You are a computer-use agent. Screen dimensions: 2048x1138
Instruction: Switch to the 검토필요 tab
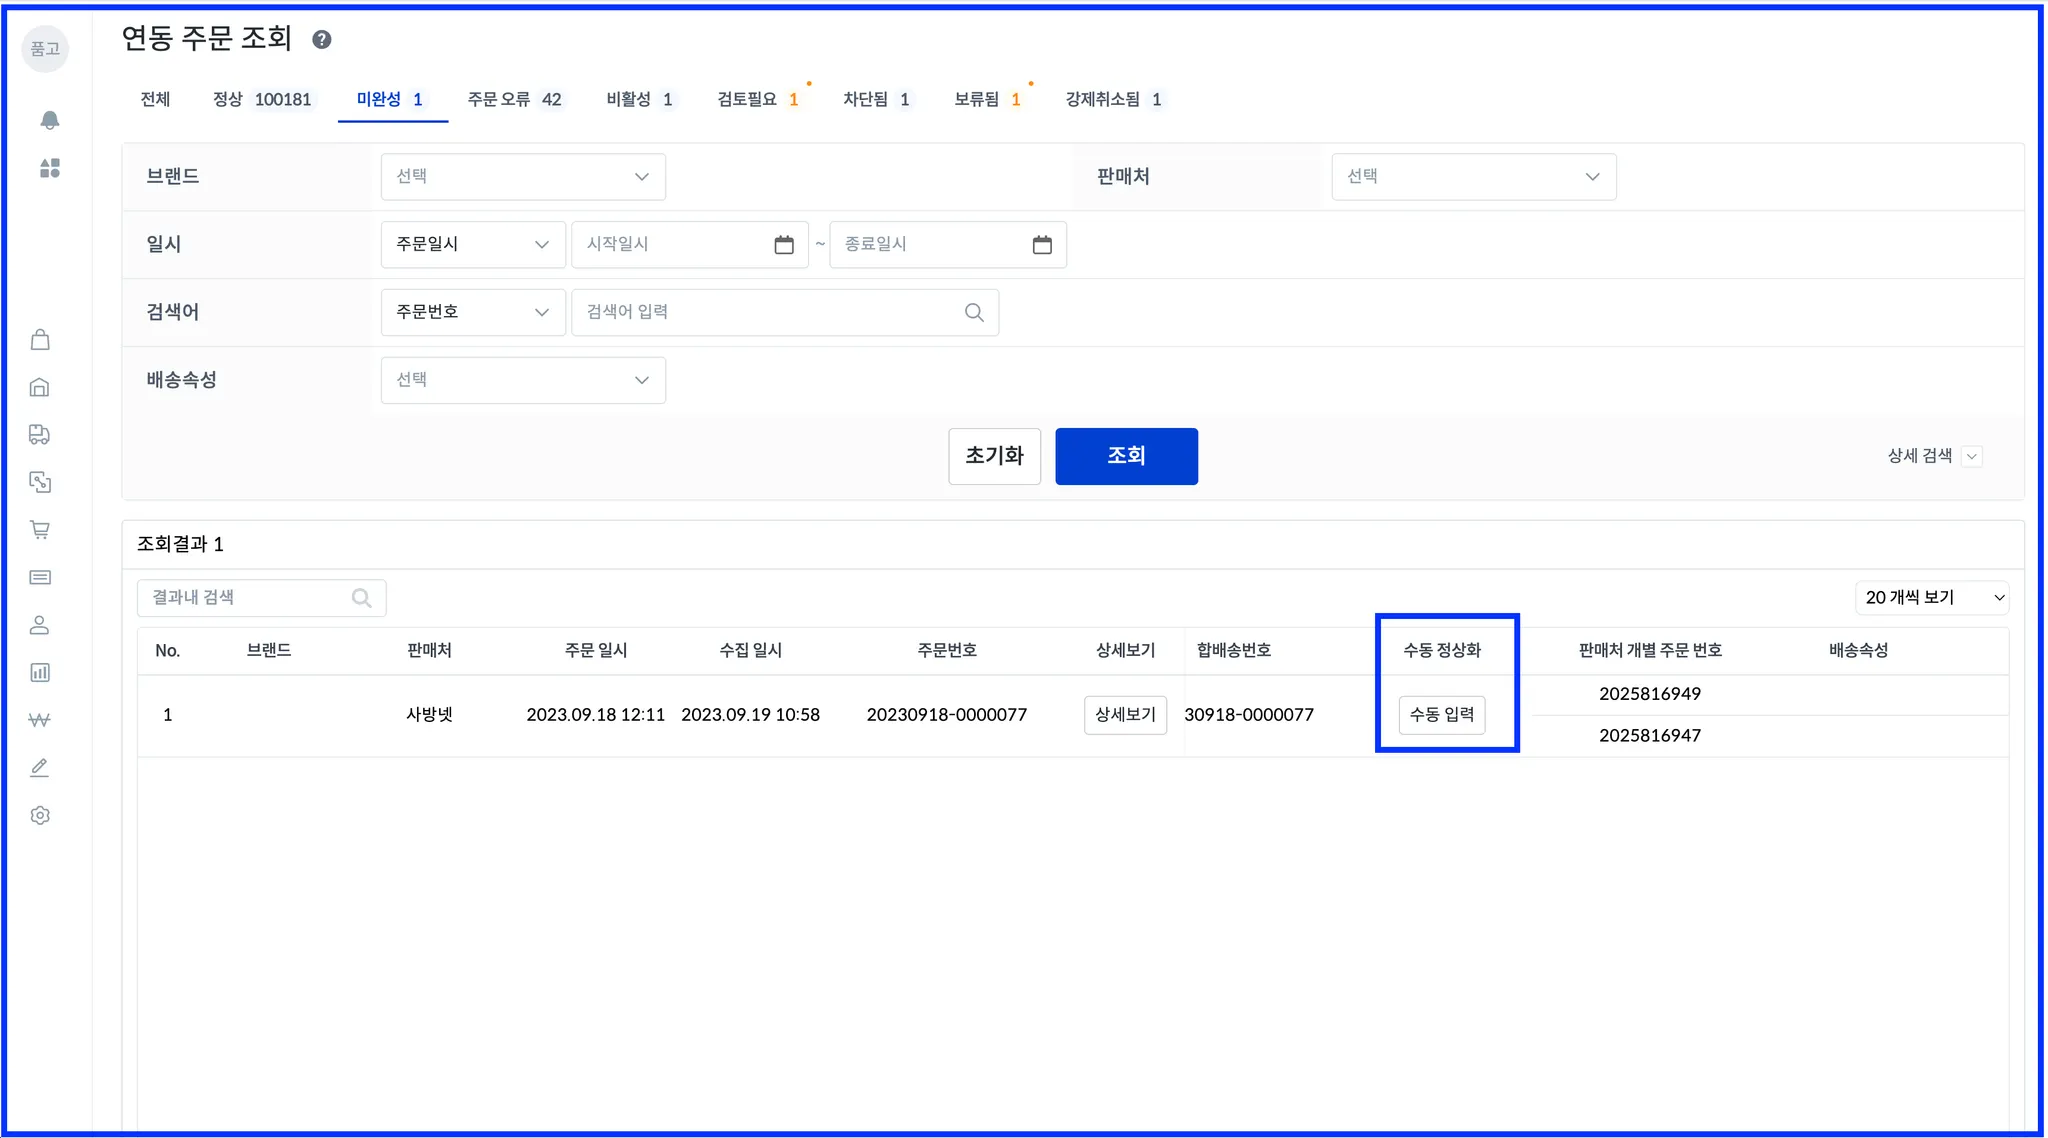[757, 99]
